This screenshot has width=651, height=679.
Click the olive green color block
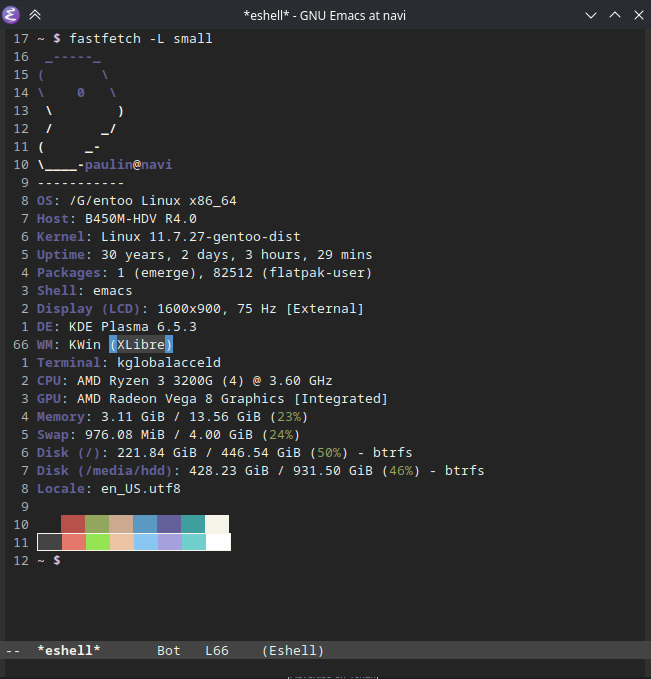coord(97,524)
